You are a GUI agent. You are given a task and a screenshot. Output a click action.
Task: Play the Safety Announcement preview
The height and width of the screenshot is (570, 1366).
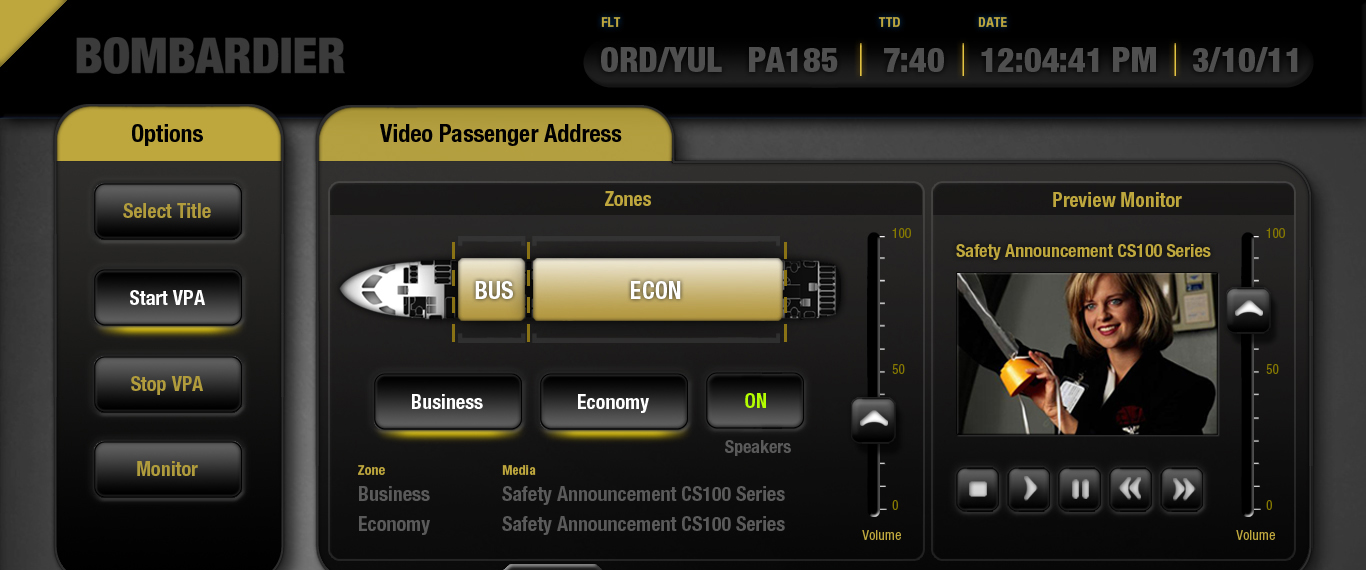[x=1029, y=490]
